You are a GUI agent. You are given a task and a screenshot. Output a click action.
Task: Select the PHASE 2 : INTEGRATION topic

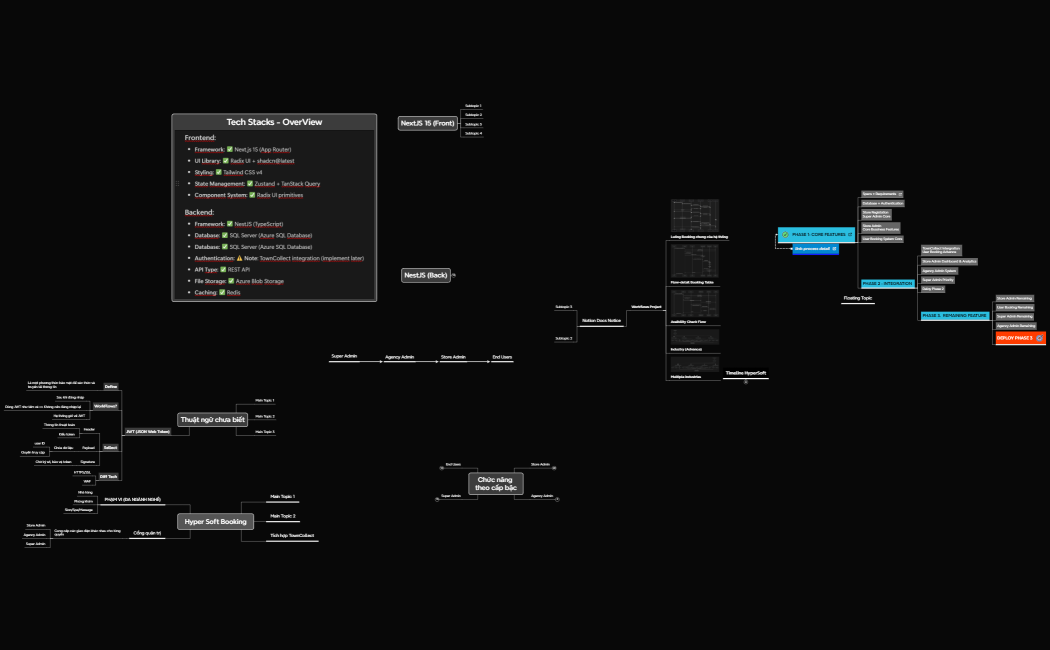[887, 283]
